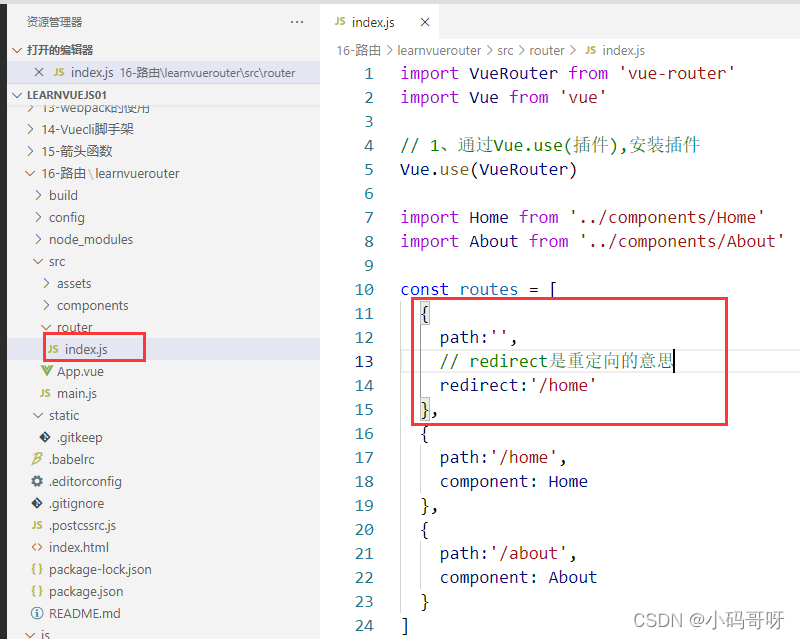Collapse the static folder
The width and height of the screenshot is (800, 639).
[x=38, y=415]
